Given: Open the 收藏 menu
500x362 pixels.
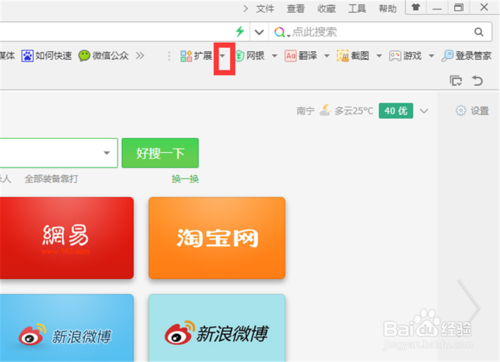Looking at the screenshot, I should point(326,9).
